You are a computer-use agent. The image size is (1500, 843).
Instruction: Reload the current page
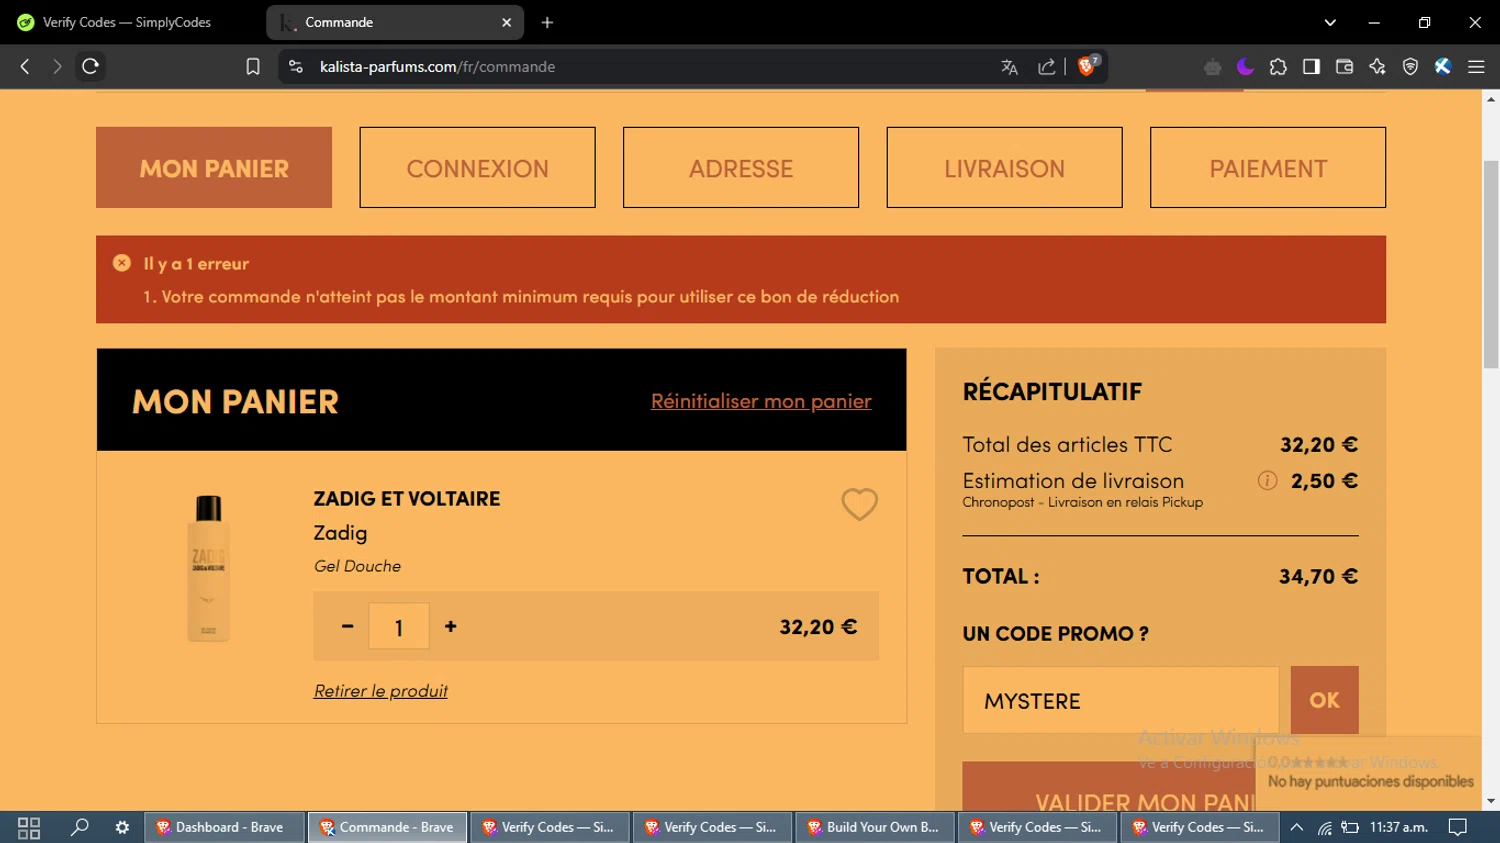click(90, 66)
